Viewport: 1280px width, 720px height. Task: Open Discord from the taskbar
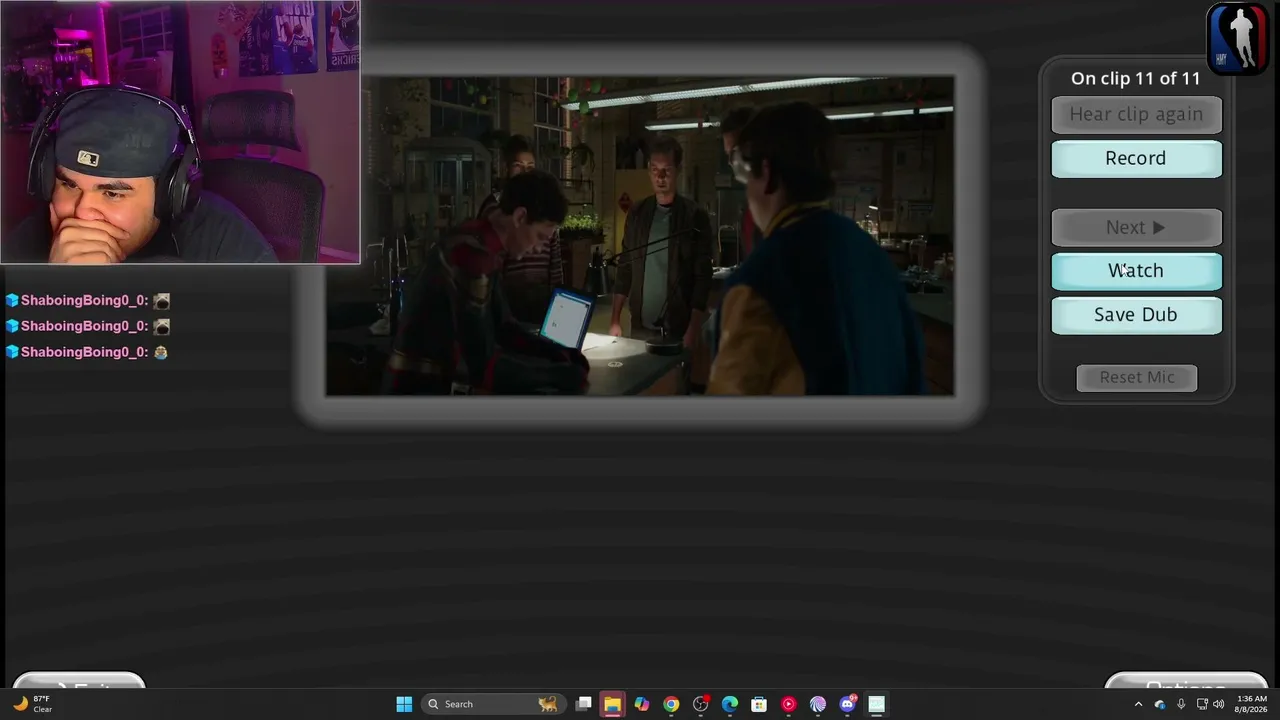(848, 704)
